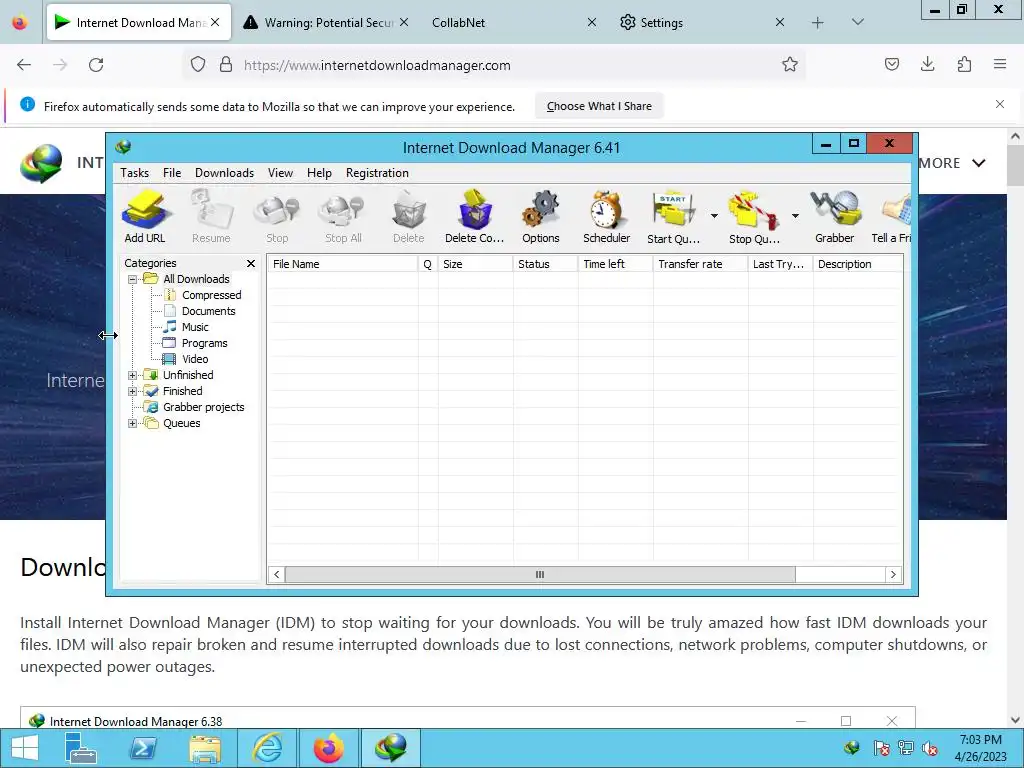
Task: Expand the Queues tree node
Action: (133, 423)
